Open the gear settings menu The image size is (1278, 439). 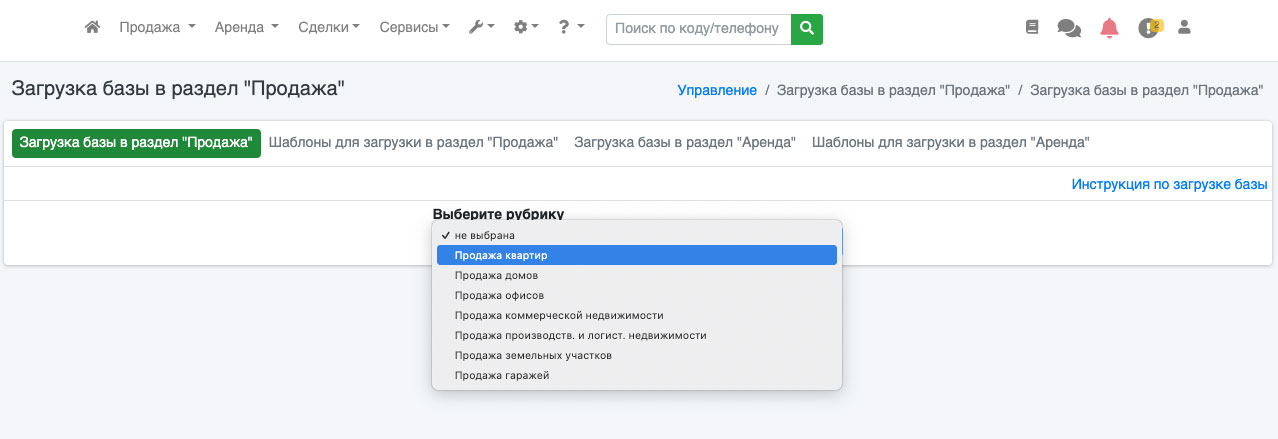525,28
